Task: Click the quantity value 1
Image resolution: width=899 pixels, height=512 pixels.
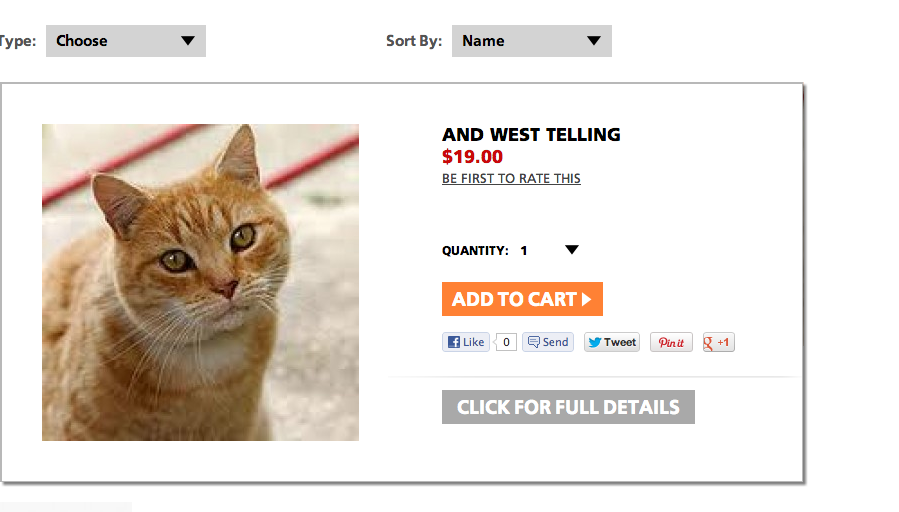Action: click(523, 251)
